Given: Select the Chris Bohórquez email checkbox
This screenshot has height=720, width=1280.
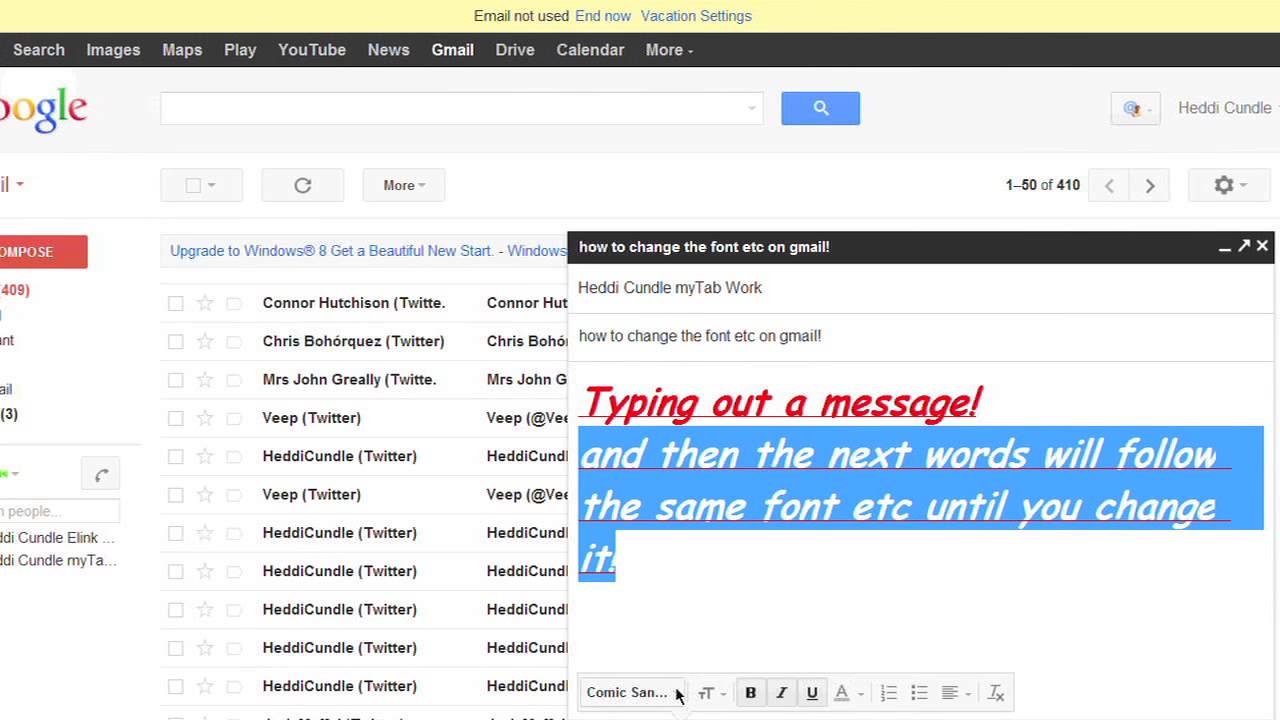Looking at the screenshot, I should click(x=176, y=341).
